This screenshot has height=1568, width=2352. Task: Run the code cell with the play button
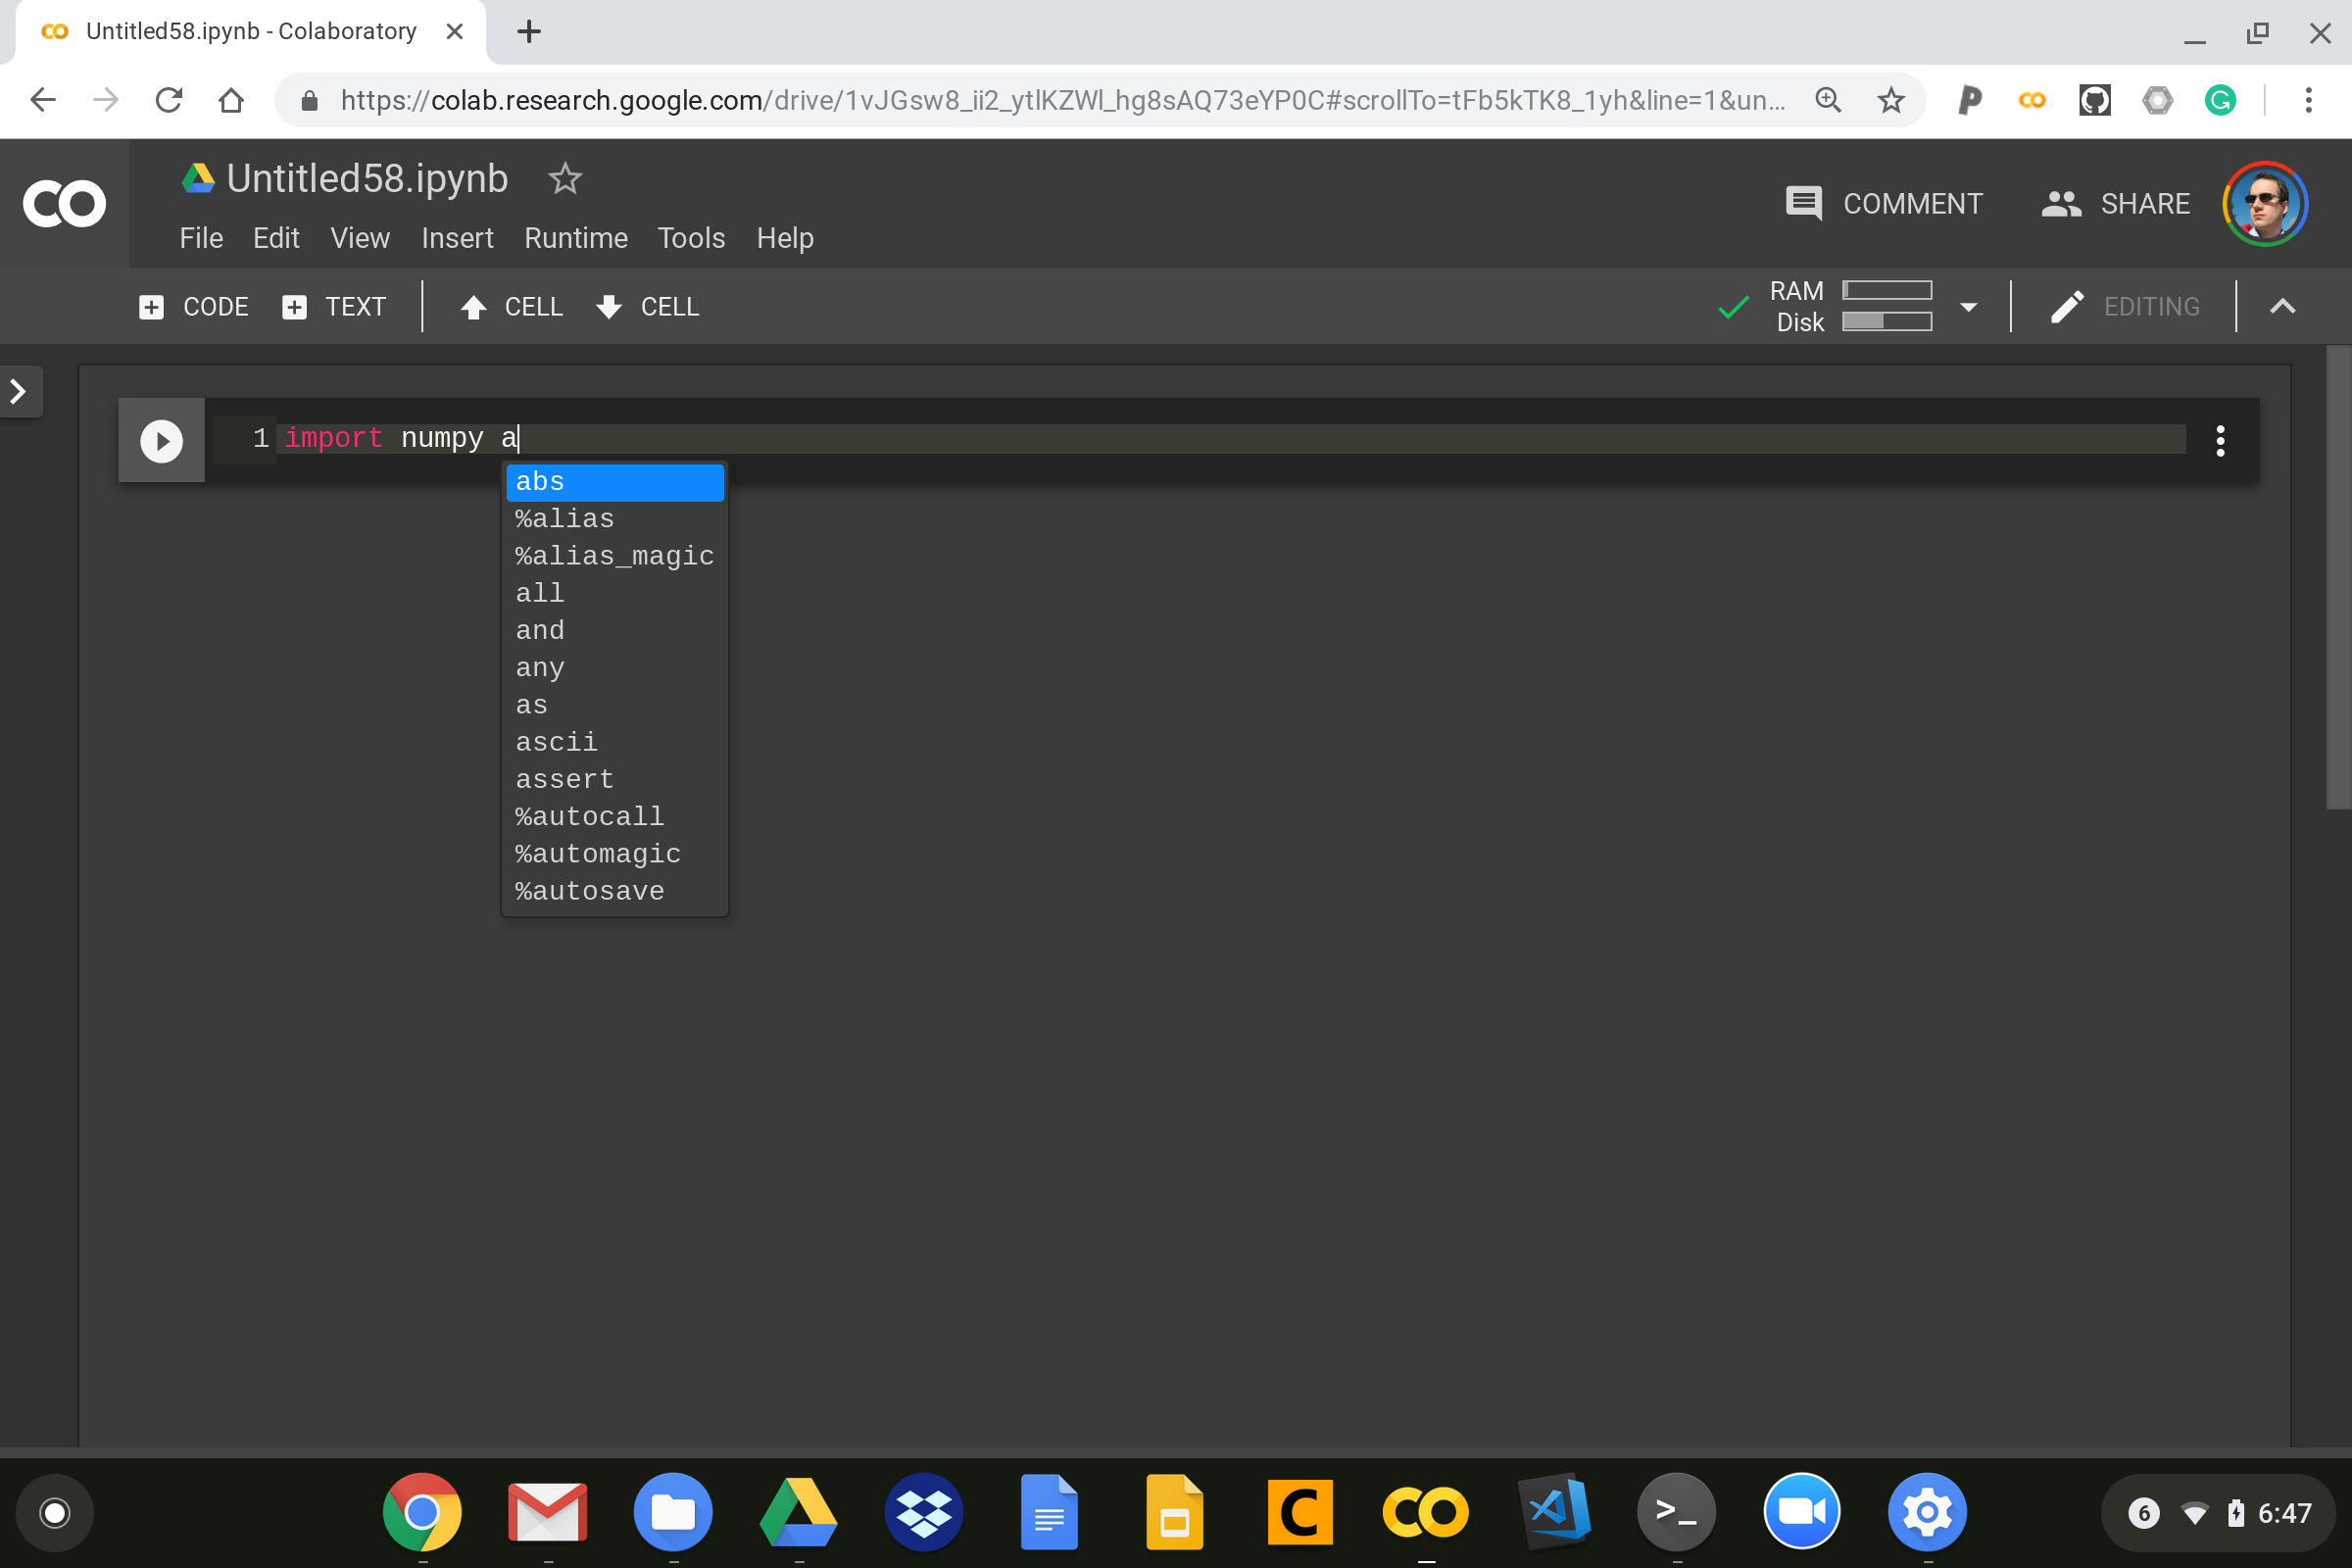pos(160,439)
